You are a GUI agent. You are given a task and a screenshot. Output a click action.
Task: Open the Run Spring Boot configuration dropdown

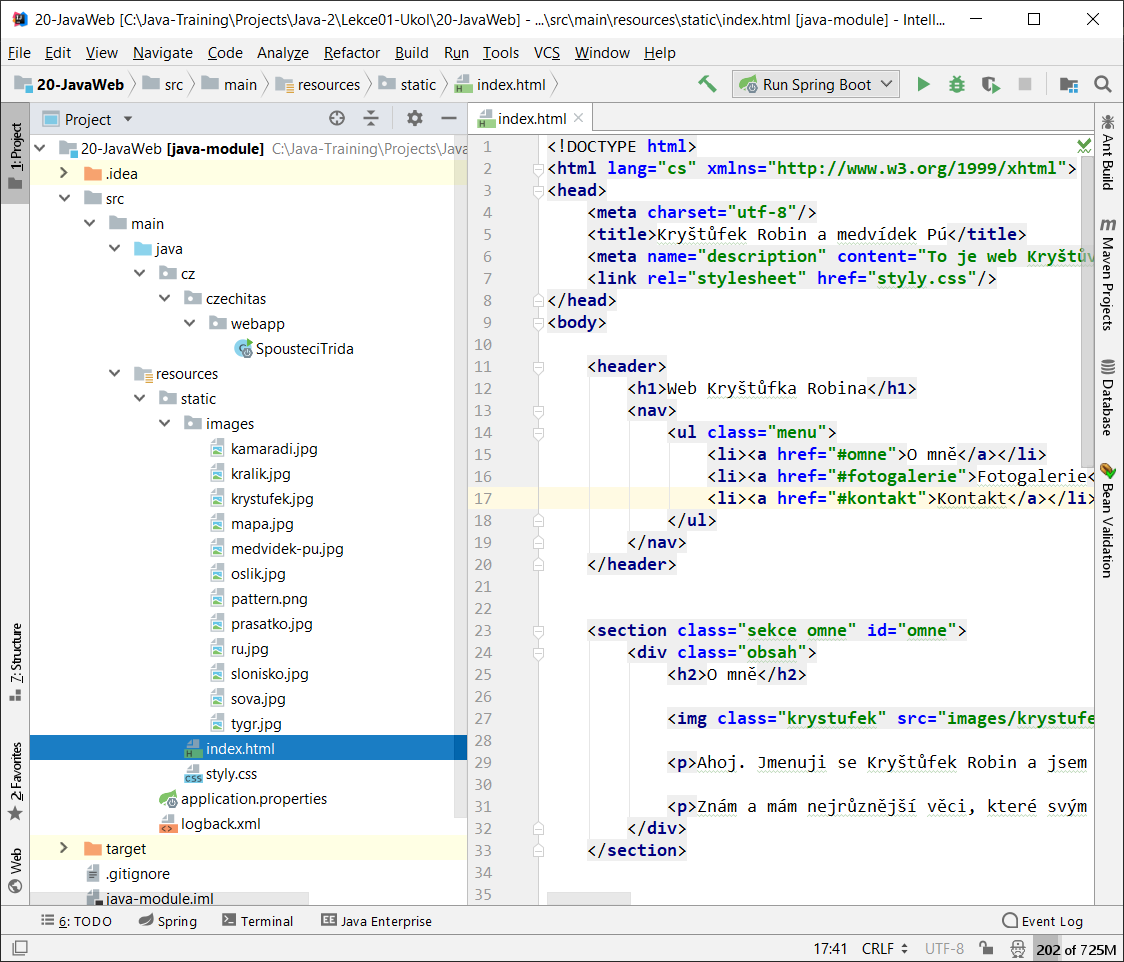[x=815, y=84]
